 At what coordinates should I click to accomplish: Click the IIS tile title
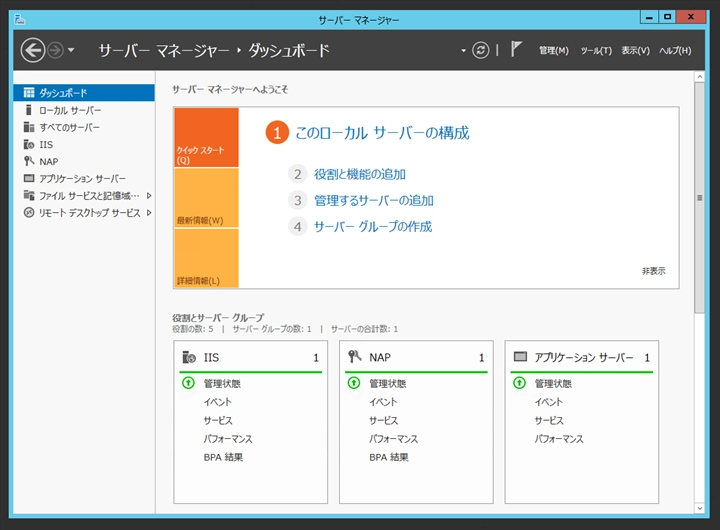tap(211, 357)
